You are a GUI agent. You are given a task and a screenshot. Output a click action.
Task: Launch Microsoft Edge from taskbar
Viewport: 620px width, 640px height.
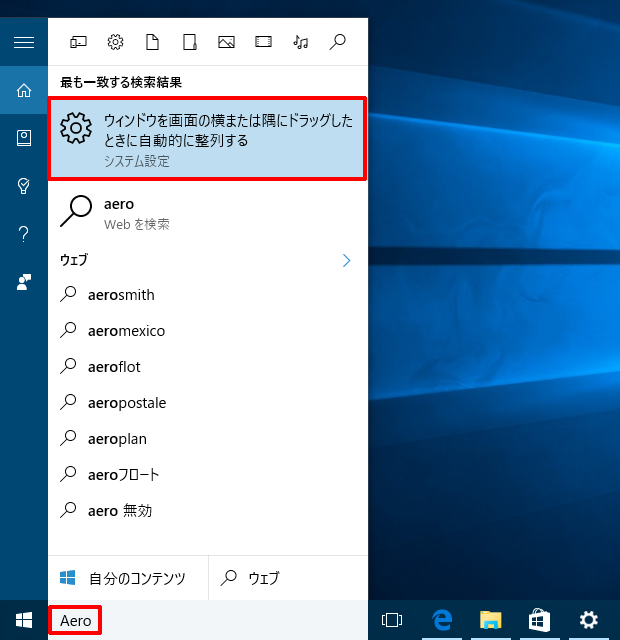point(442,620)
